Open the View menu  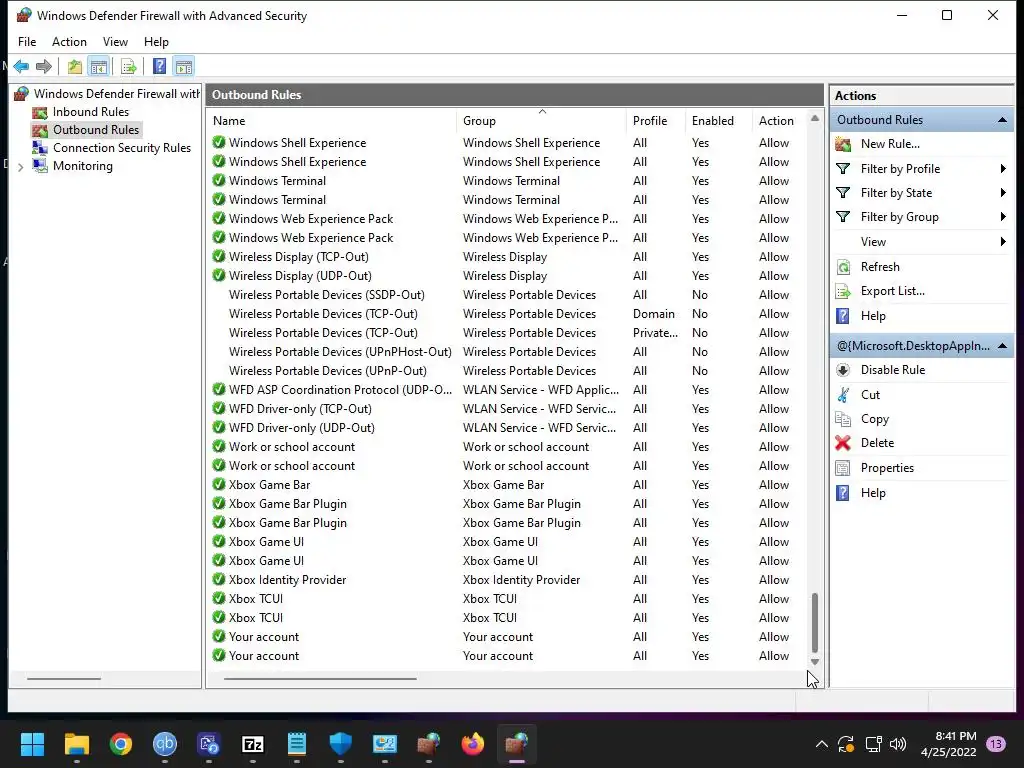click(x=115, y=42)
